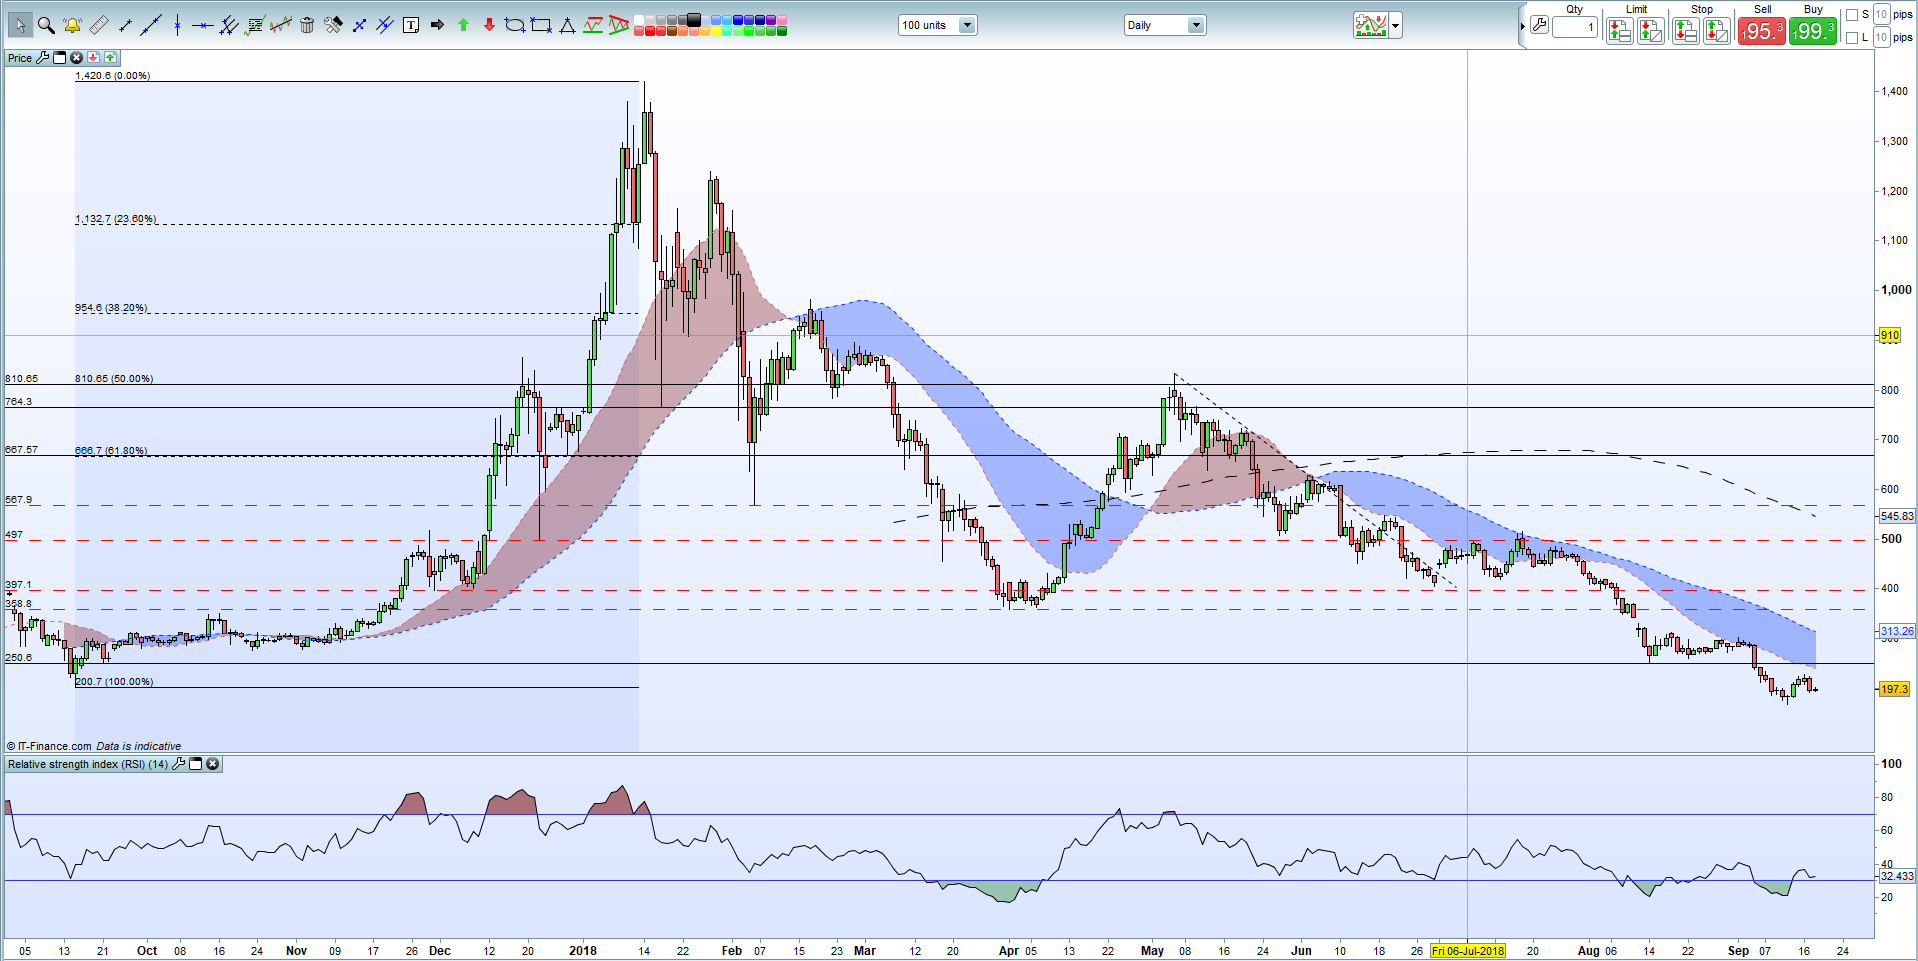This screenshot has height=961, width=1918.
Task: Move Price panel down with red arrow
Action: [x=94, y=58]
